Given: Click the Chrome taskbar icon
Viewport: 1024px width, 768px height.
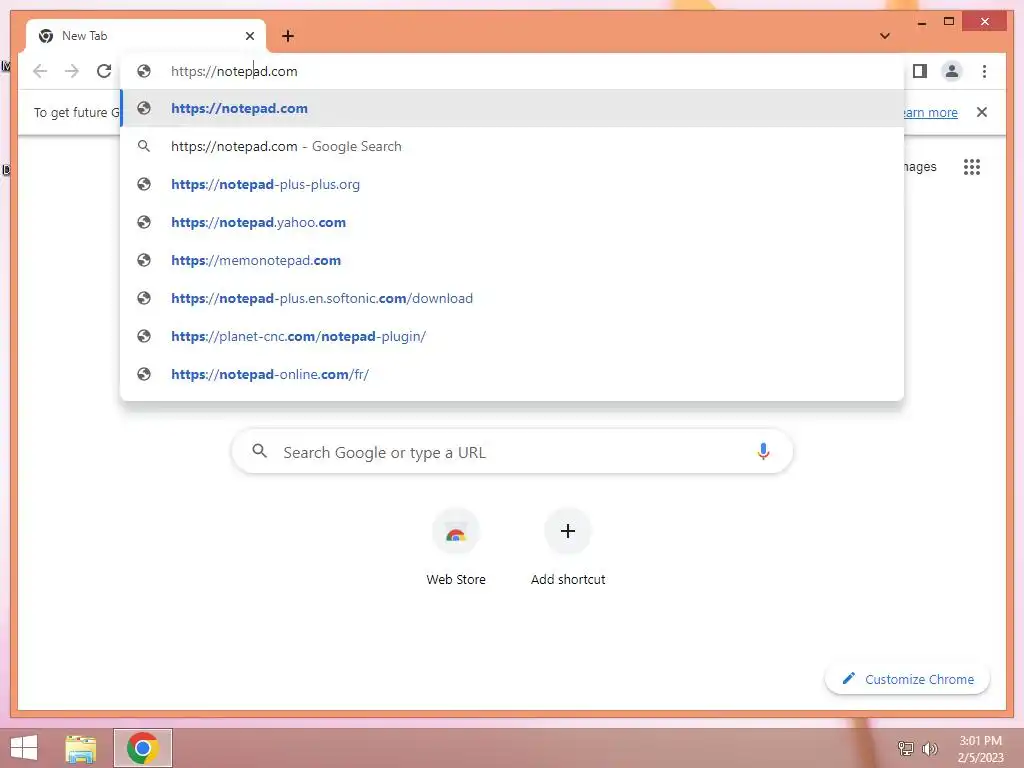Looking at the screenshot, I should click(143, 748).
